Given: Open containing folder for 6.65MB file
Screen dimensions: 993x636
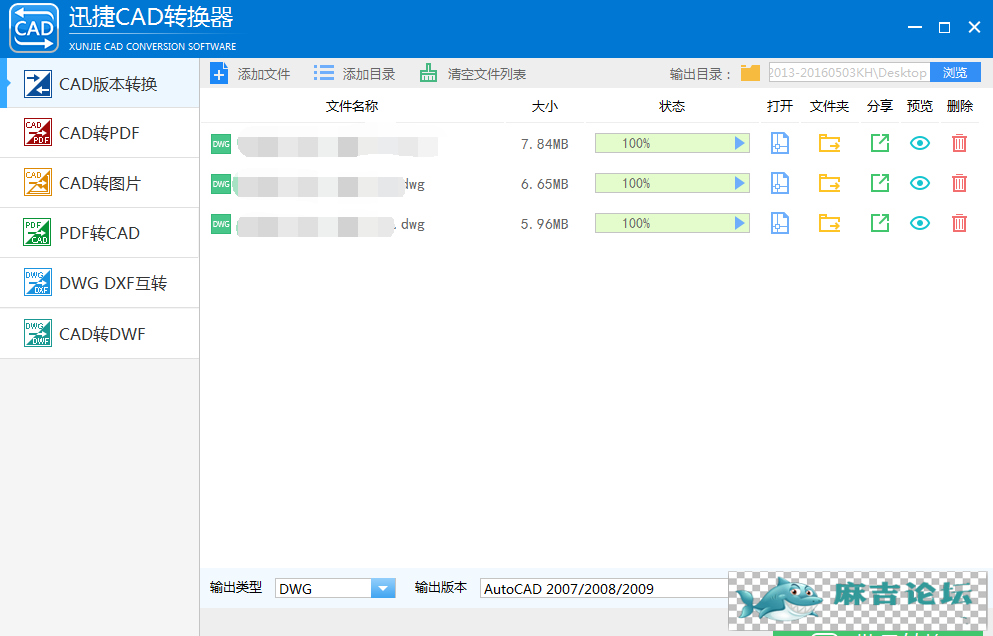Looking at the screenshot, I should click(830, 184).
